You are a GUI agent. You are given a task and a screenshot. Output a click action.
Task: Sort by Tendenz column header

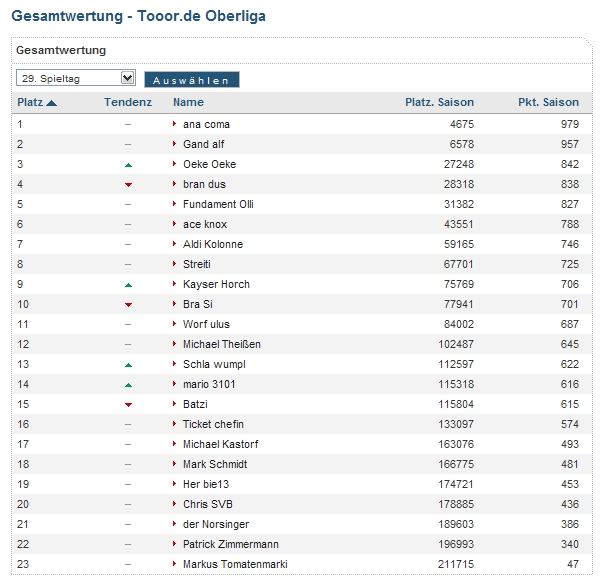127,102
